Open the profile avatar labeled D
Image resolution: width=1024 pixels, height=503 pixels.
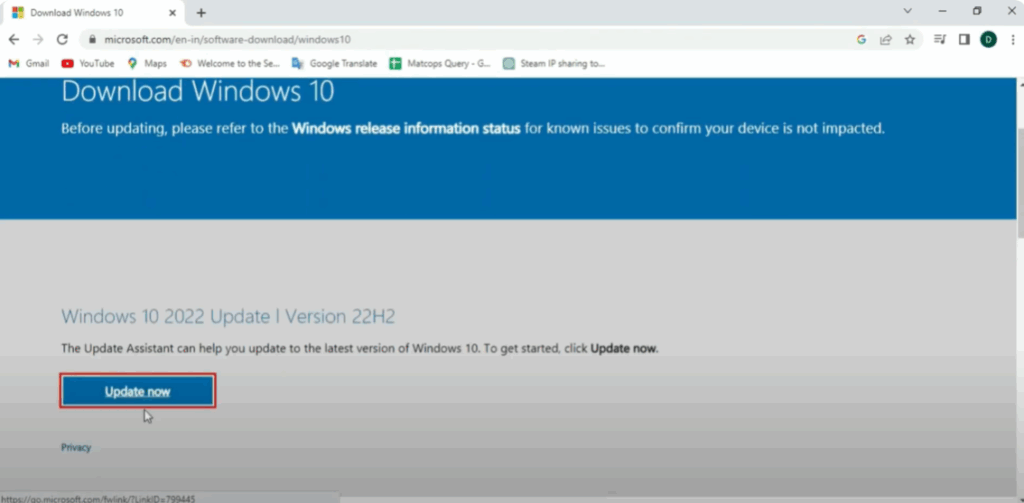(x=989, y=40)
